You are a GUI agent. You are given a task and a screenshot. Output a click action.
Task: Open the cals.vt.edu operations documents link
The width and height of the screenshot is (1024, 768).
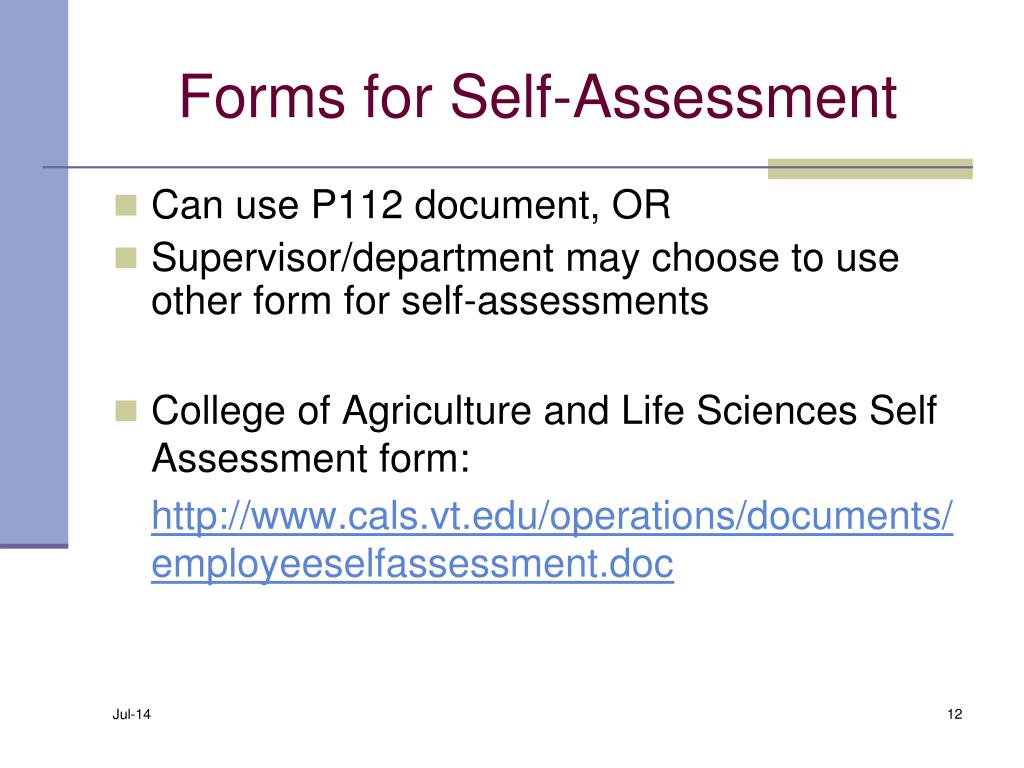pos(552,516)
